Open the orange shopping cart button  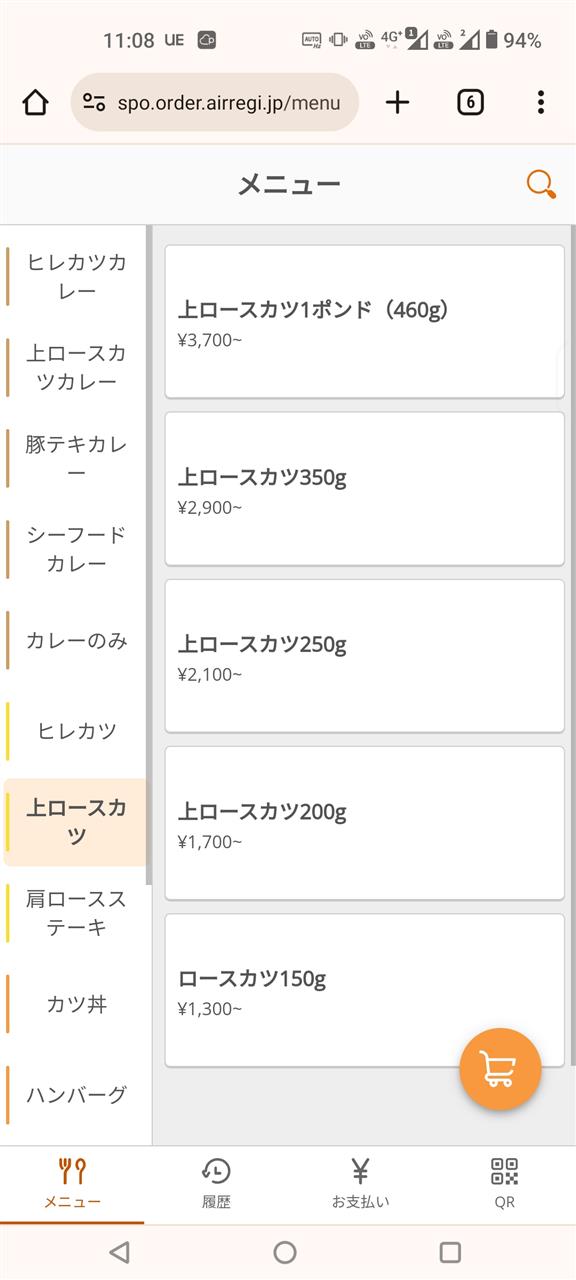point(500,1069)
